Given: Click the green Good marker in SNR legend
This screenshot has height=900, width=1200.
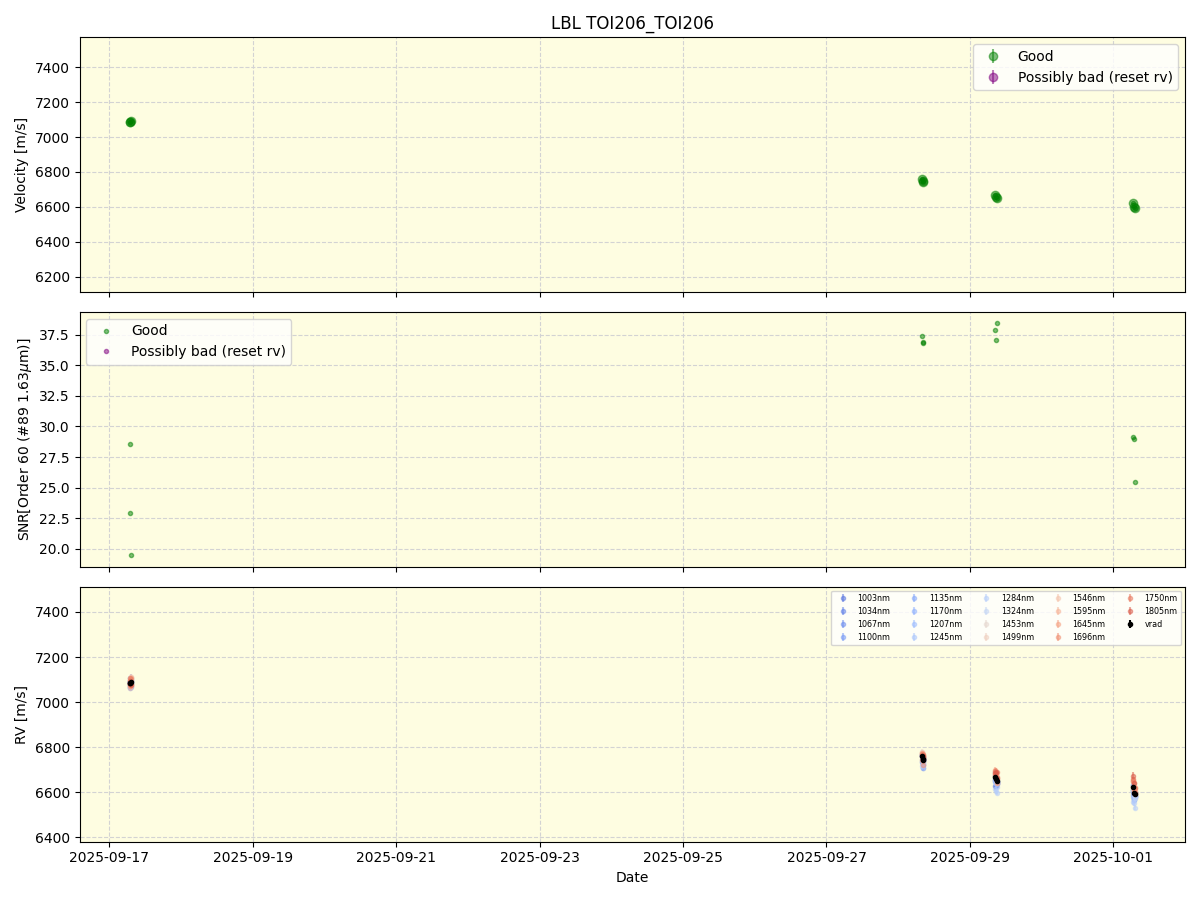Looking at the screenshot, I should (x=107, y=331).
